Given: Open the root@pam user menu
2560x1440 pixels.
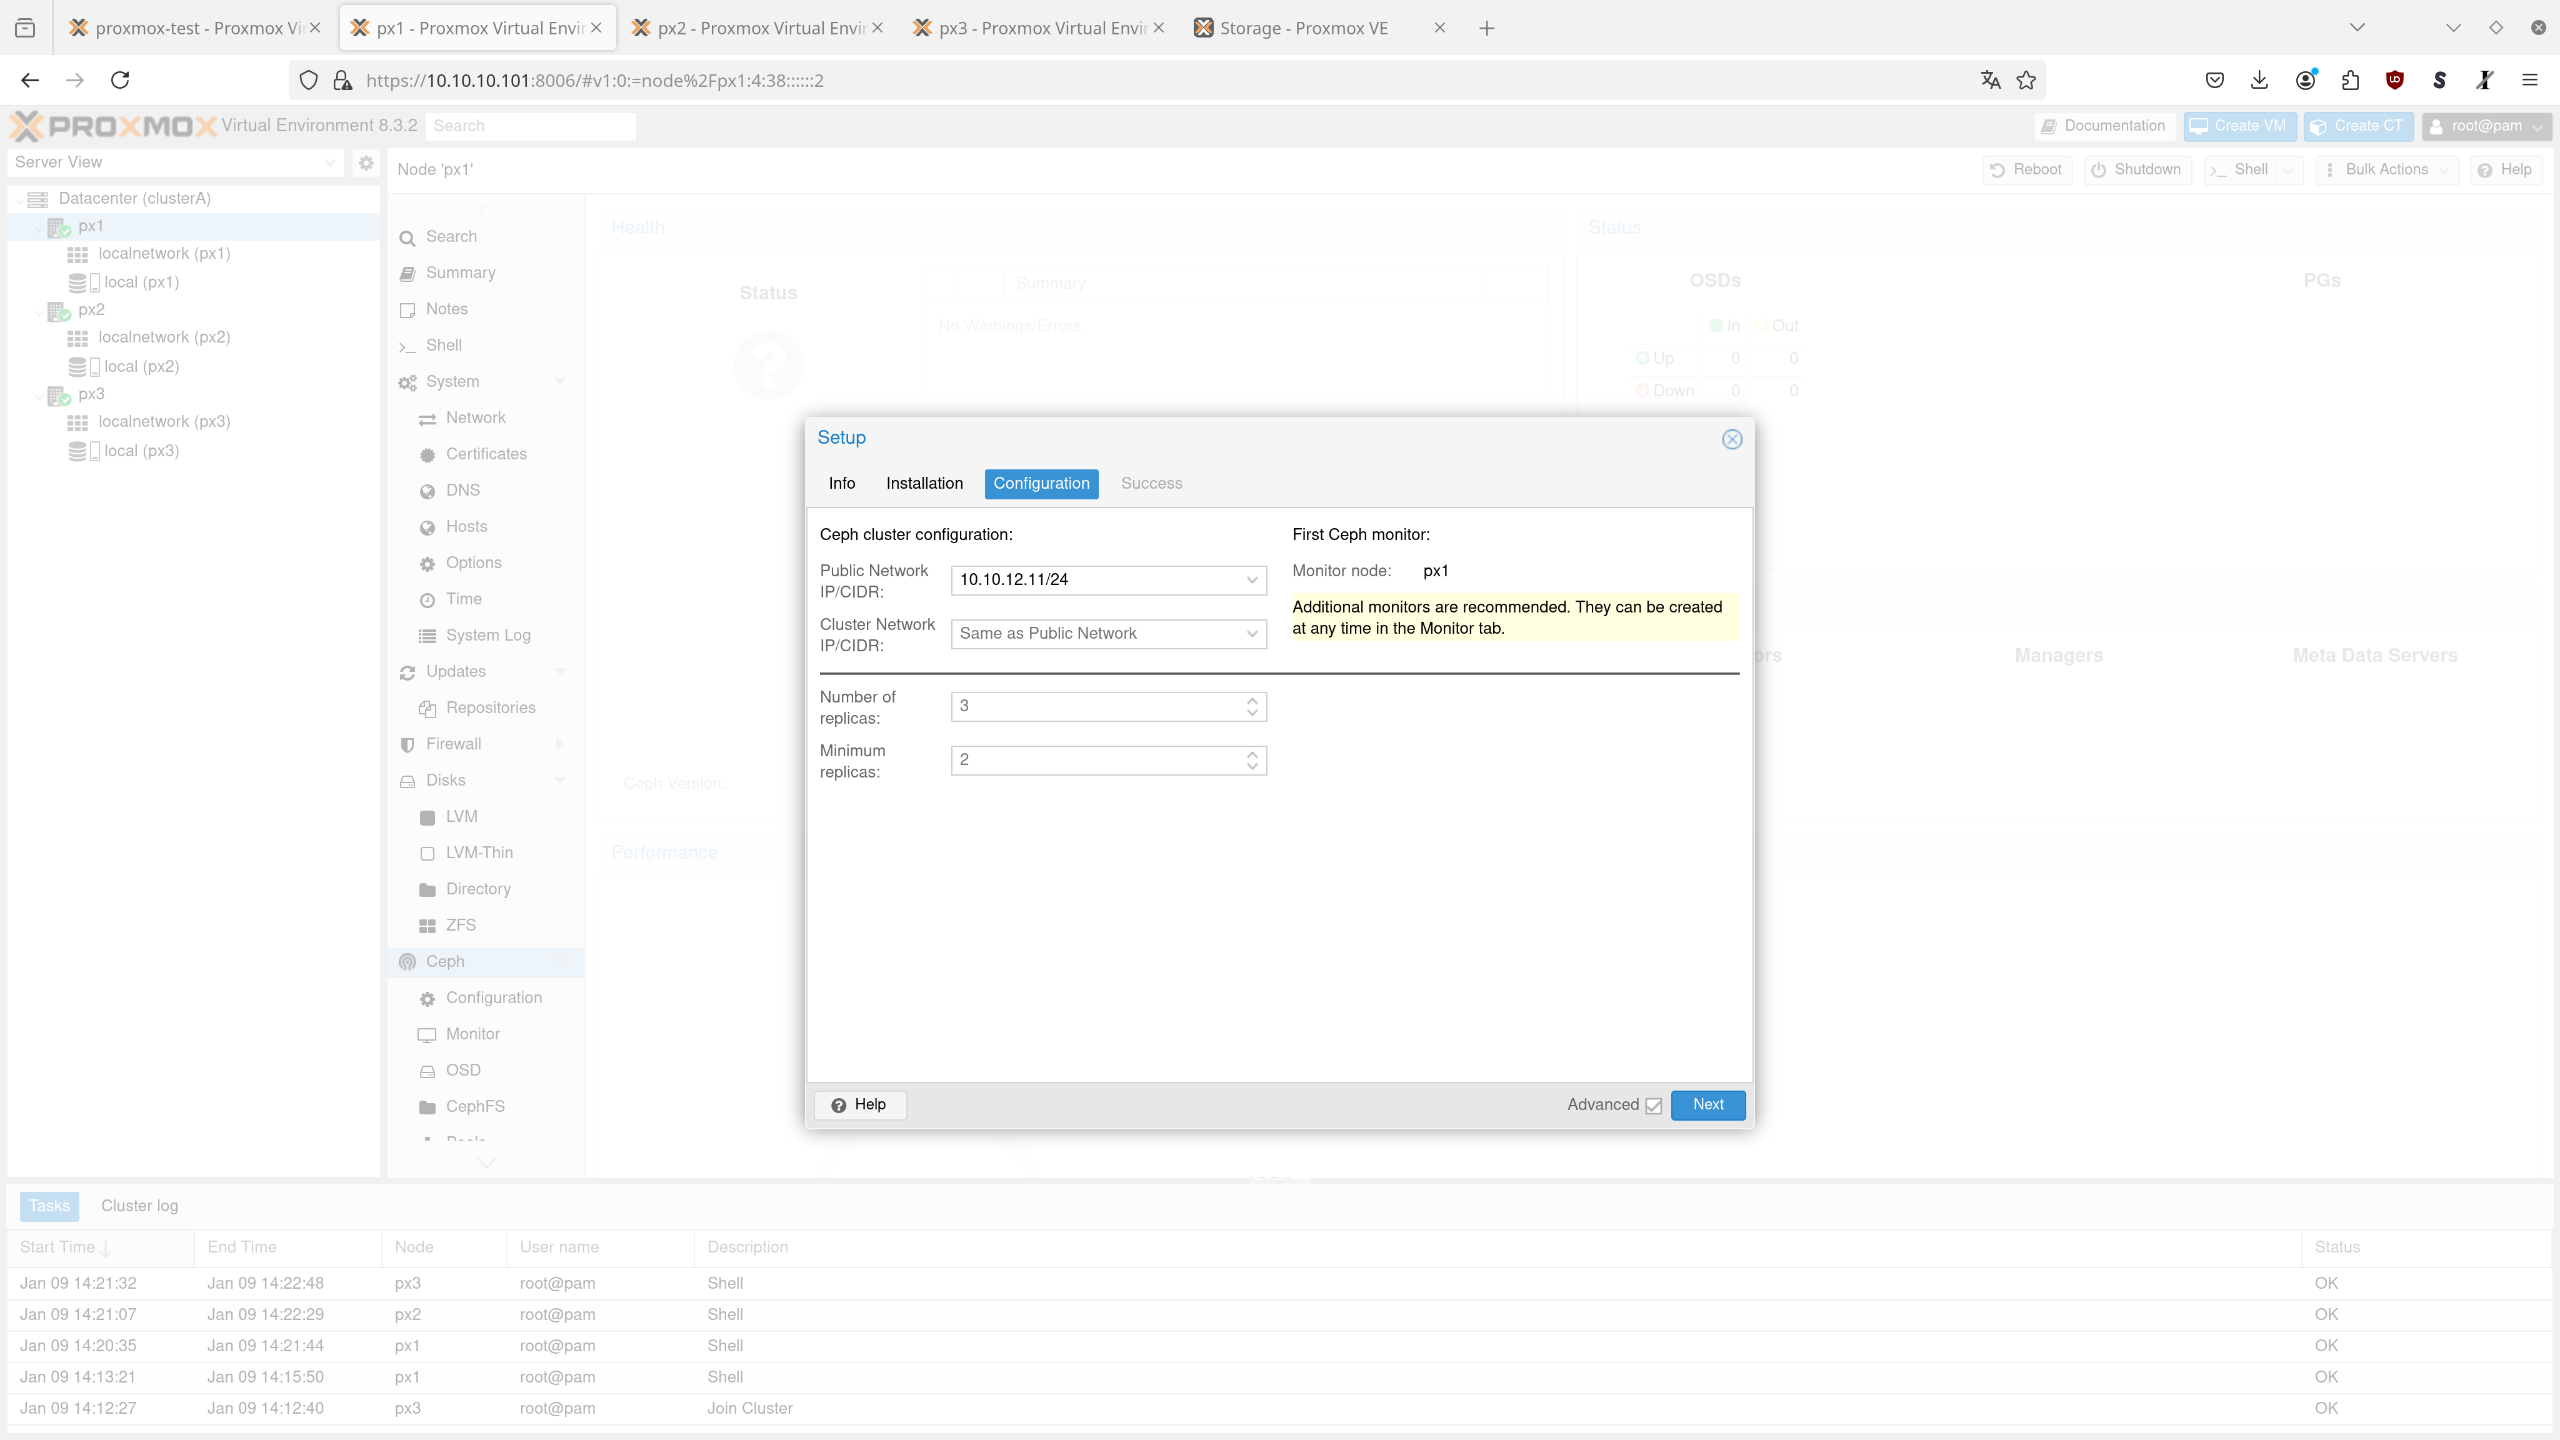Looking at the screenshot, I should click(2486, 126).
